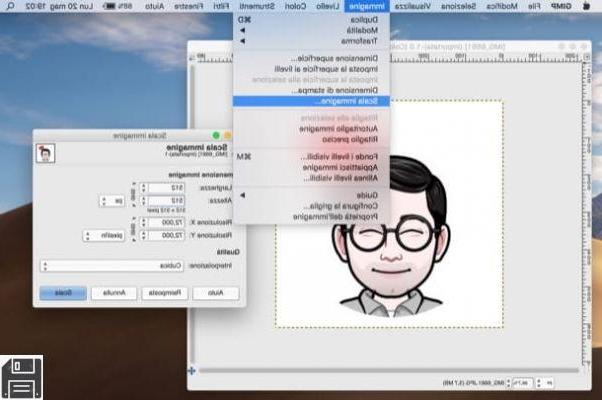
Task: Open the File menu
Action: (534, 6)
